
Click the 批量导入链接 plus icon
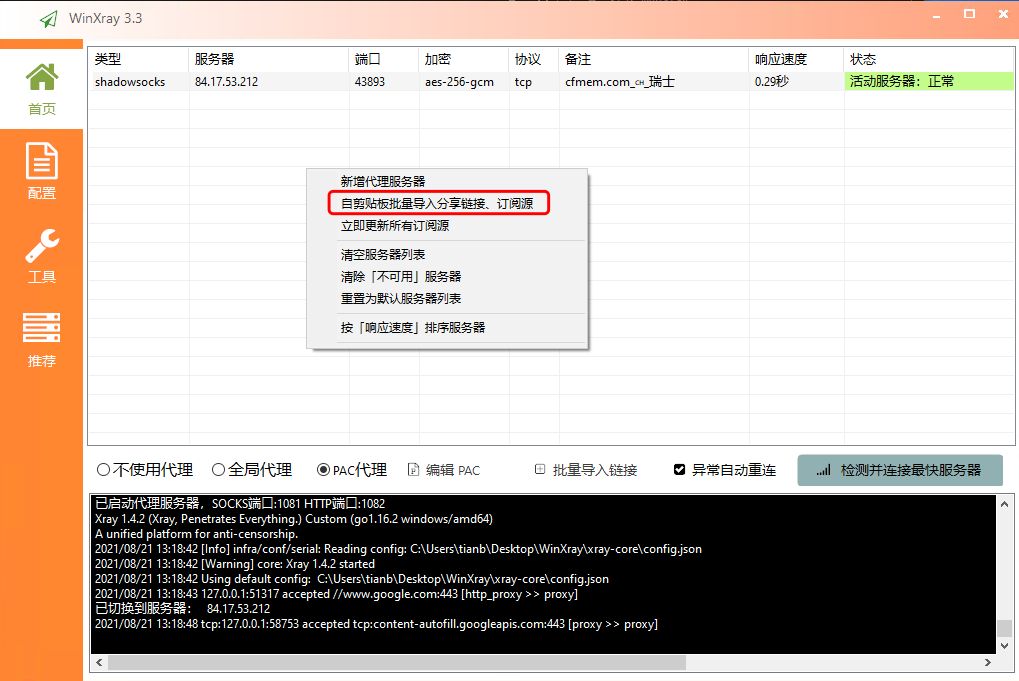[x=539, y=469]
